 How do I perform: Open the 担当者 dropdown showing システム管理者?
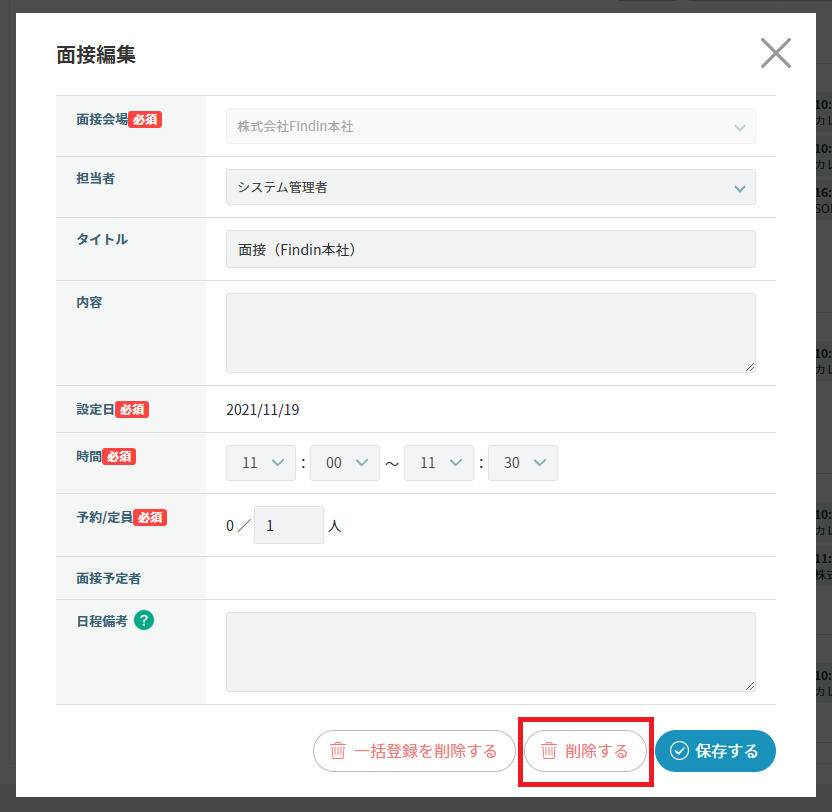490,187
